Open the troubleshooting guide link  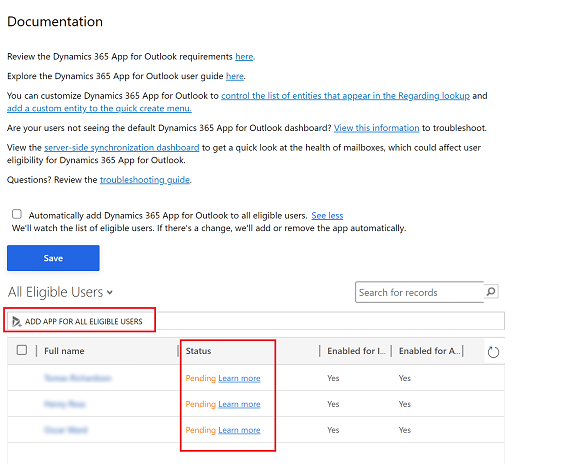tap(145, 180)
